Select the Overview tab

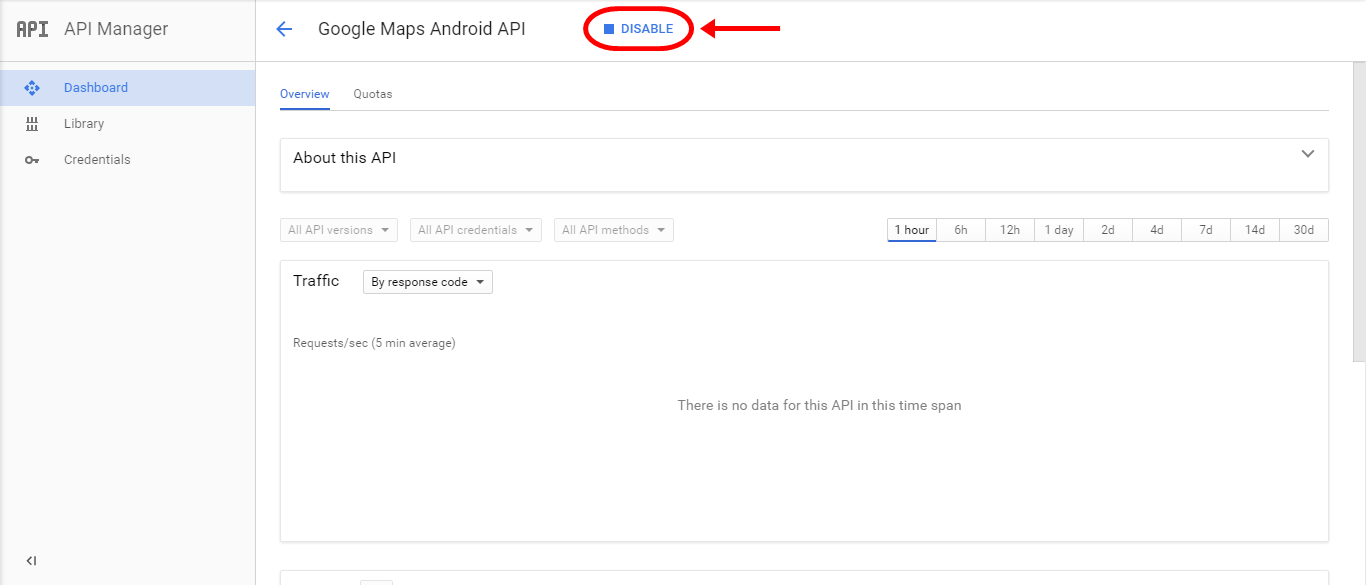pyautogui.click(x=304, y=94)
